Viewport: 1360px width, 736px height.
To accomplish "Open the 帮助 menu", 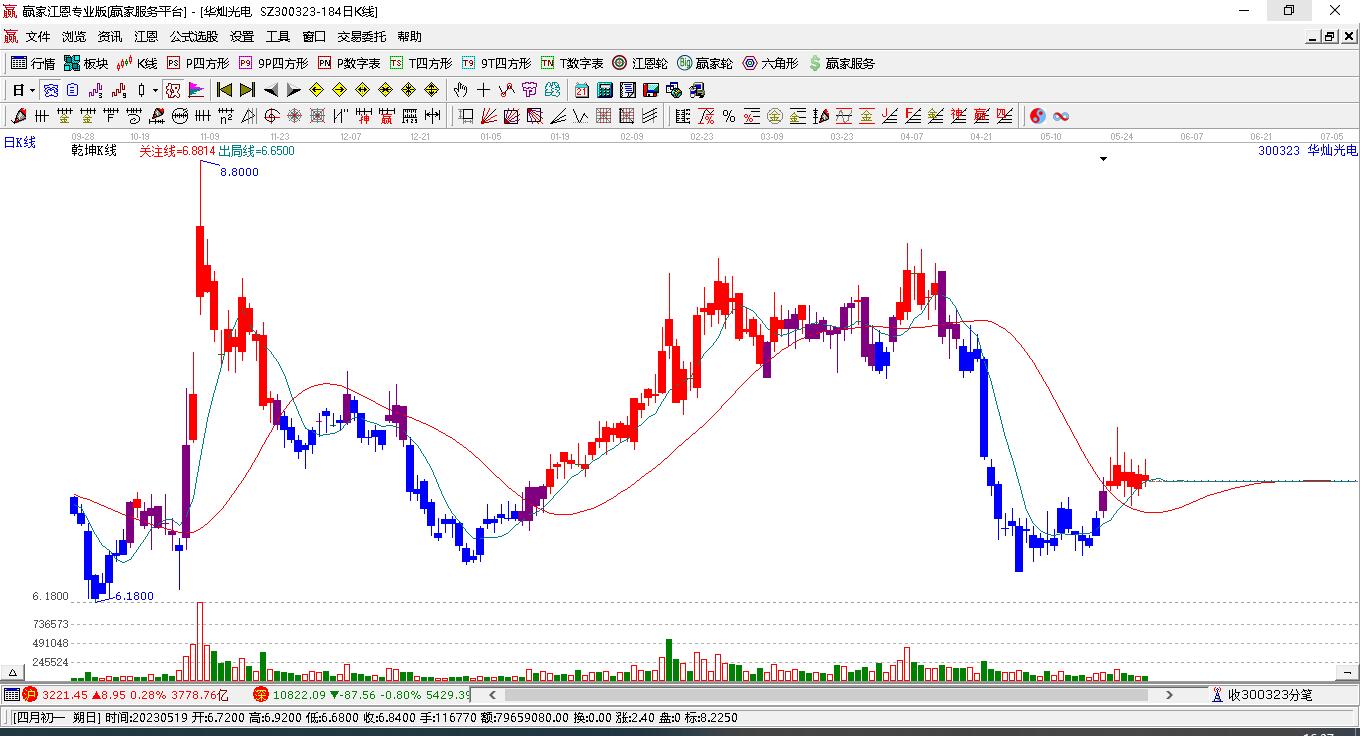I will pos(409,37).
